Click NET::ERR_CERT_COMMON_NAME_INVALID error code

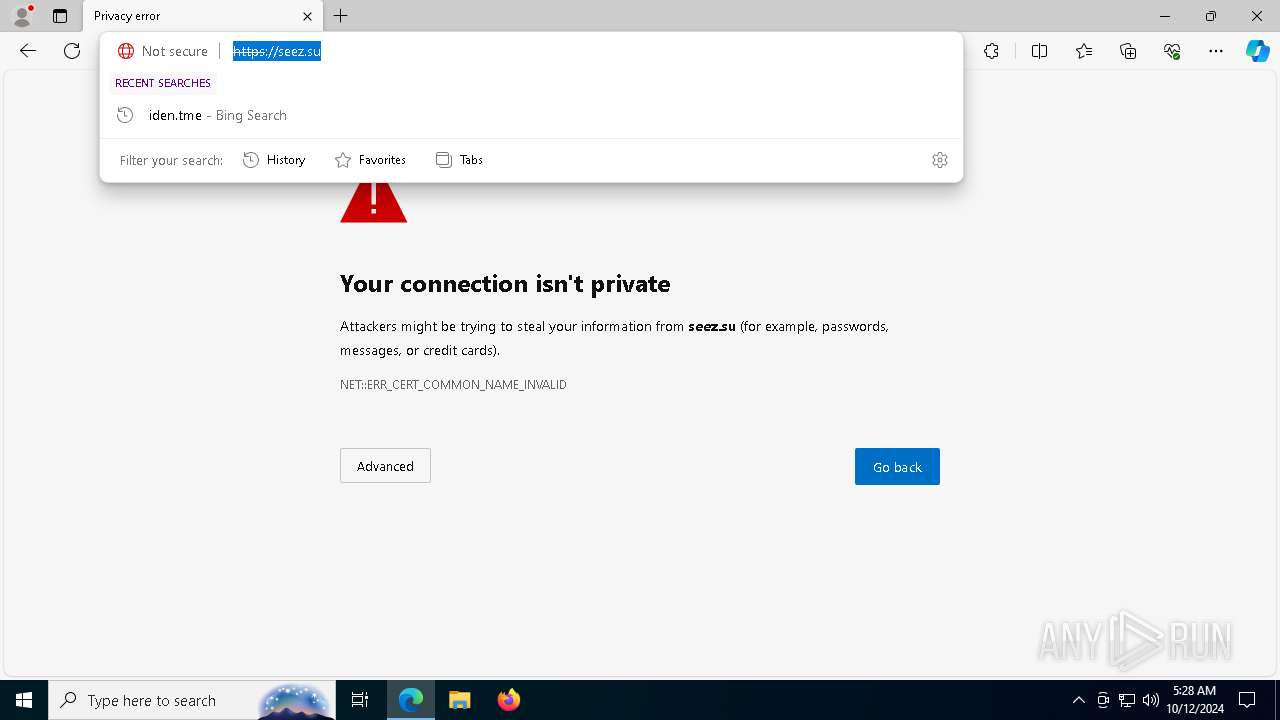click(x=453, y=385)
